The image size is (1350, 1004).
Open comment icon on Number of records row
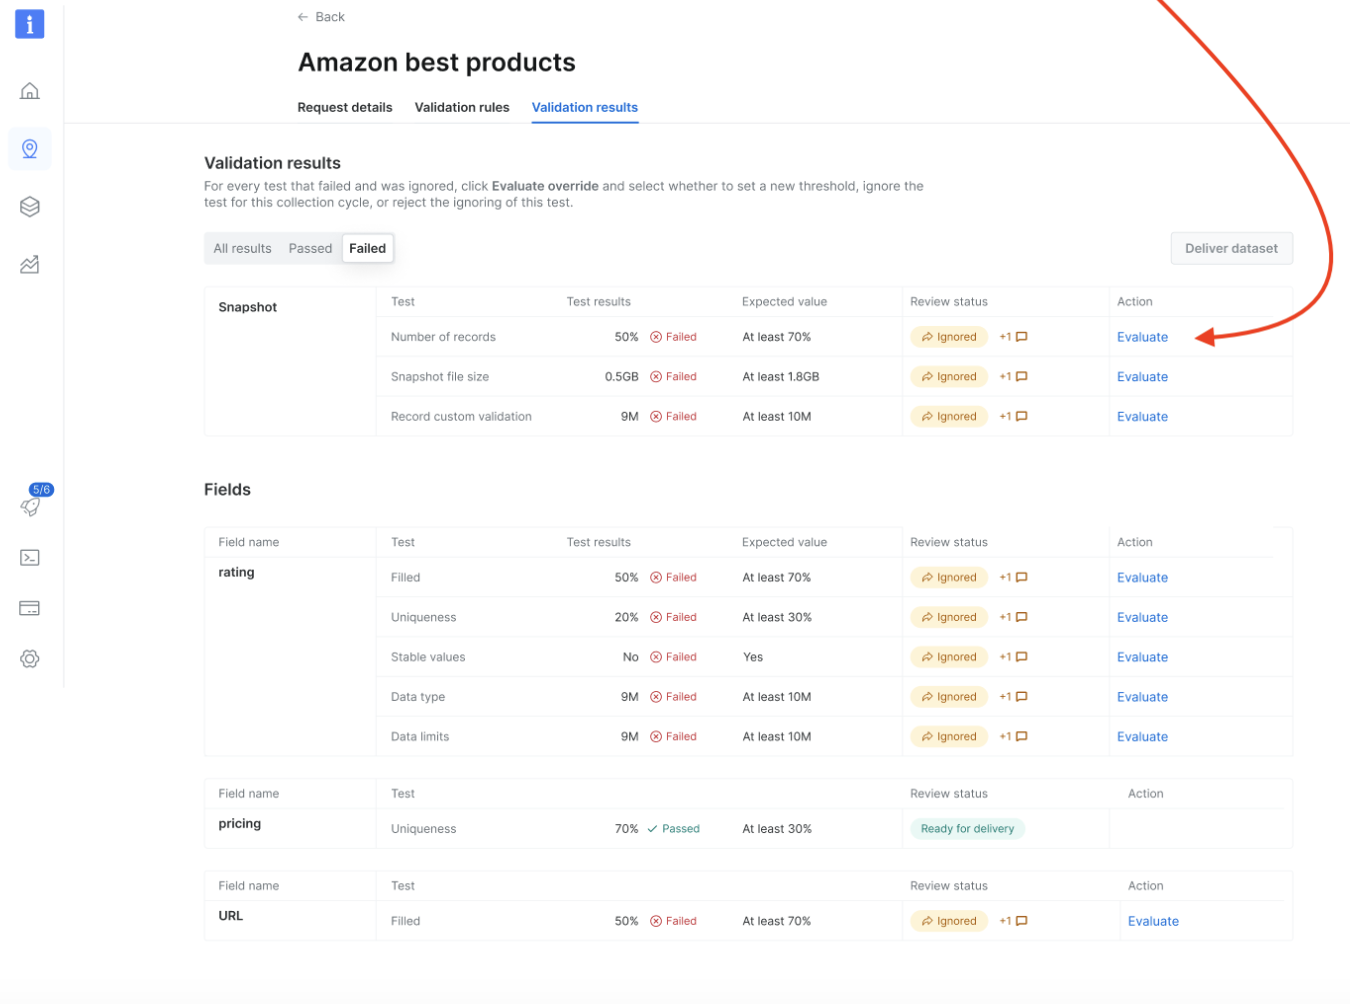[1021, 337]
